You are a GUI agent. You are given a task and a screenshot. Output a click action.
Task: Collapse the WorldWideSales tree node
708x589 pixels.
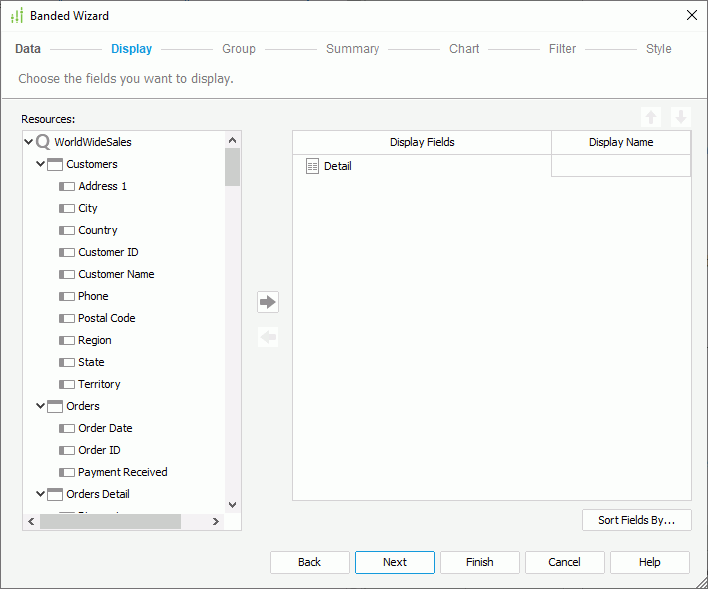(x=28, y=143)
